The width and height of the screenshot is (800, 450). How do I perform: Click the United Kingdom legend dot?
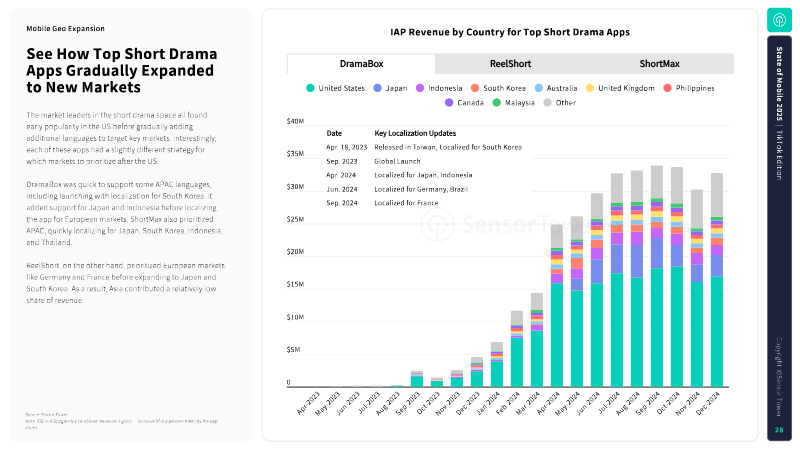coord(590,88)
